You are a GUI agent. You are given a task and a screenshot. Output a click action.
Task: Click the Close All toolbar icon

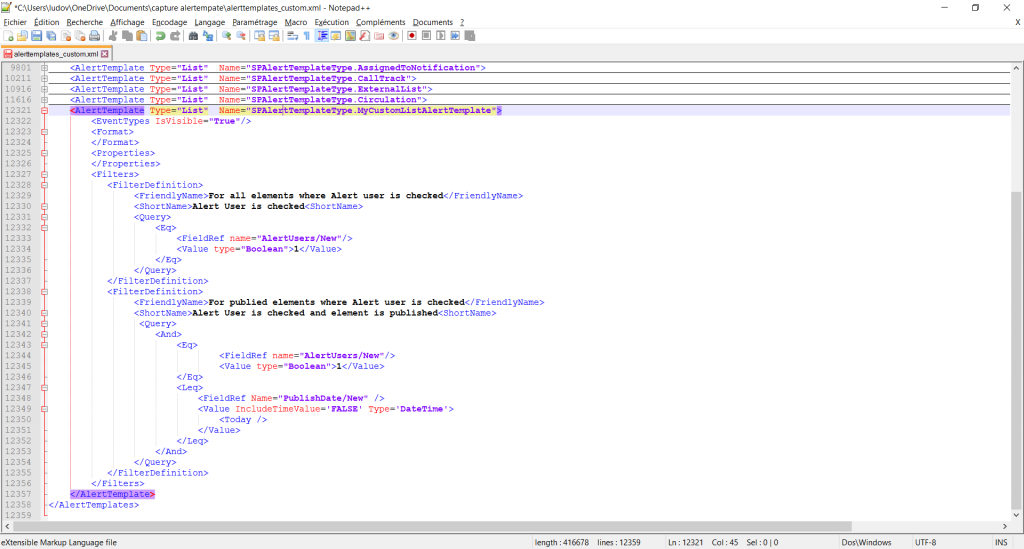point(80,36)
